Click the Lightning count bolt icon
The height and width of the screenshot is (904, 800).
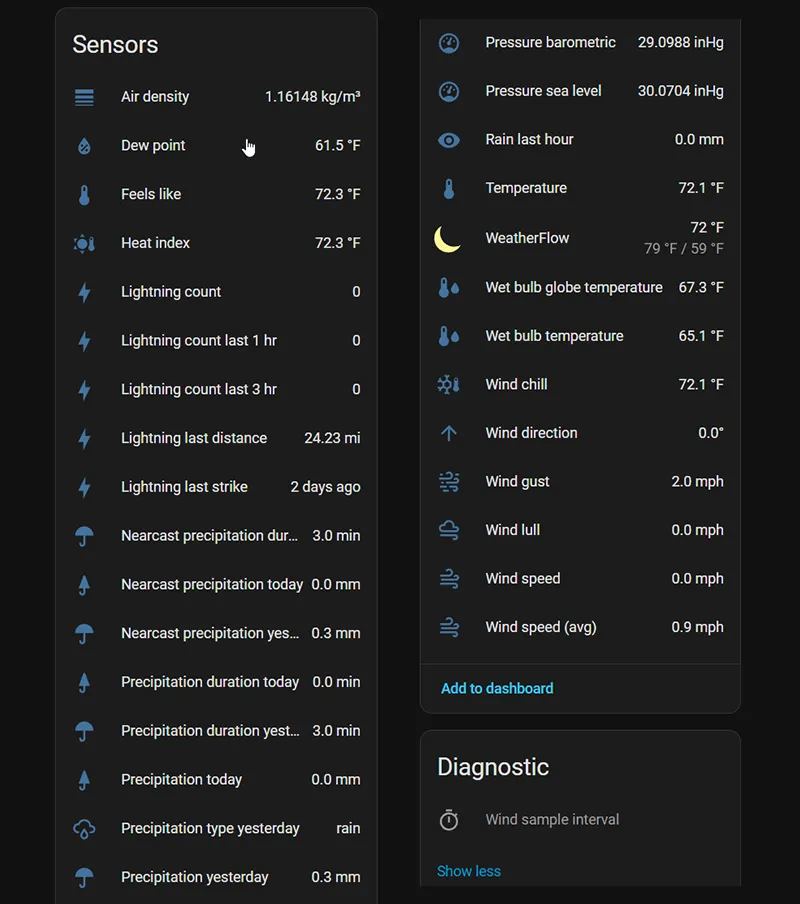[84, 292]
